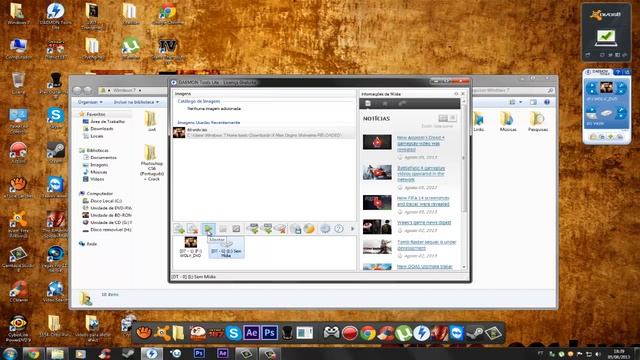This screenshot has width=640, height=360.
Task: Click the Photoshop button on the Windows taskbar
Action: [x=199, y=353]
